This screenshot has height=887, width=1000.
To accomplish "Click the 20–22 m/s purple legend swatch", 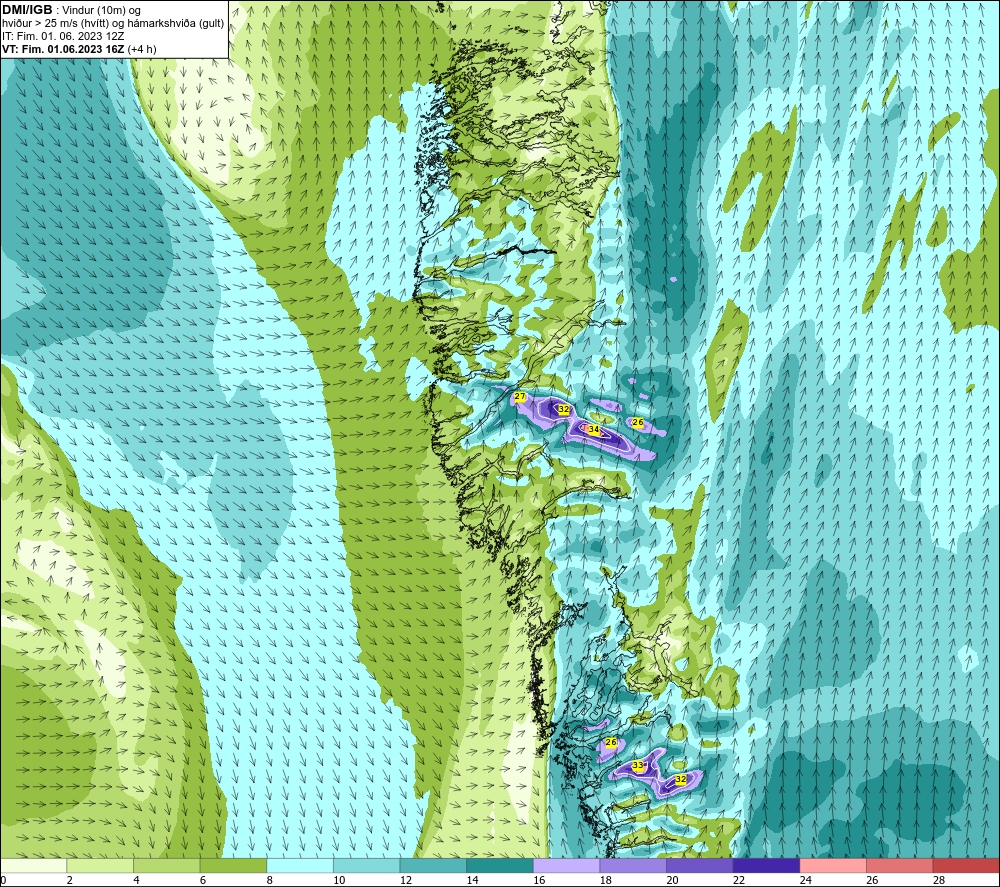I will [700, 865].
